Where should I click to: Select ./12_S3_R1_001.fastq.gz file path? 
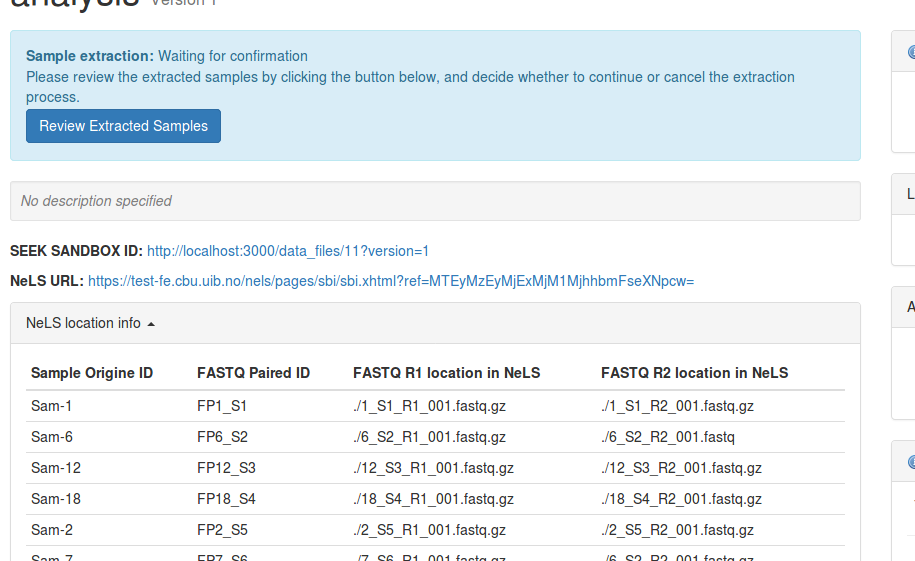pos(434,468)
